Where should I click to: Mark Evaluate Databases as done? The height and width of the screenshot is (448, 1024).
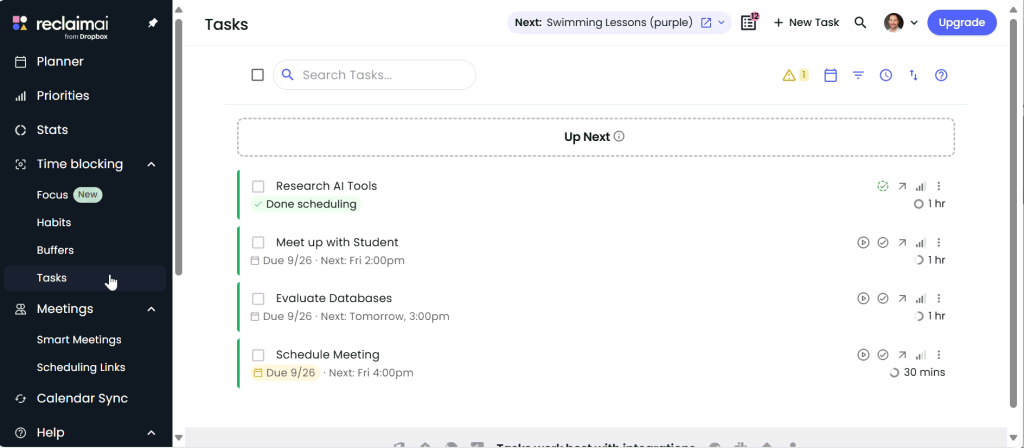click(x=883, y=298)
